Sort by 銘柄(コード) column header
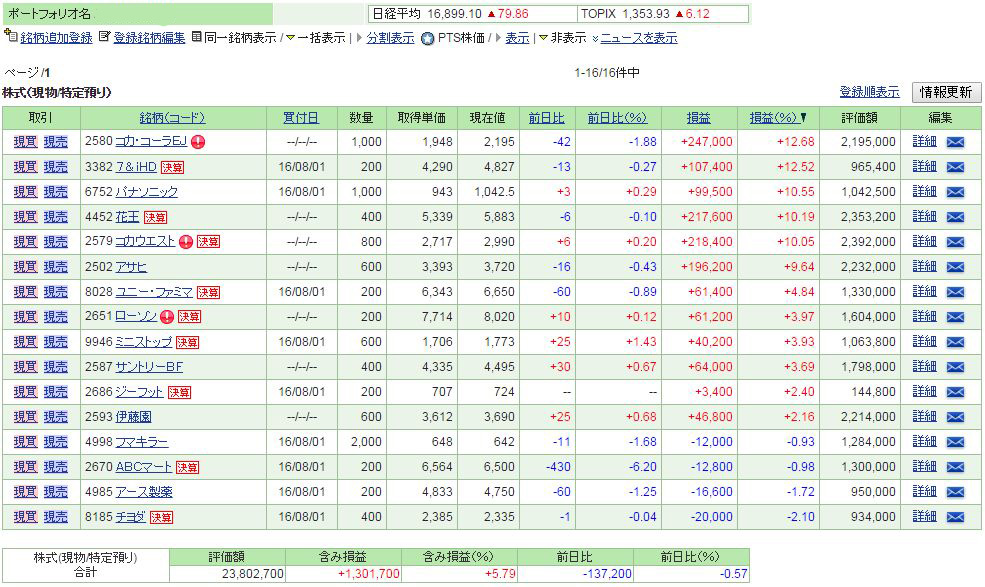985x587 pixels. coord(173,118)
